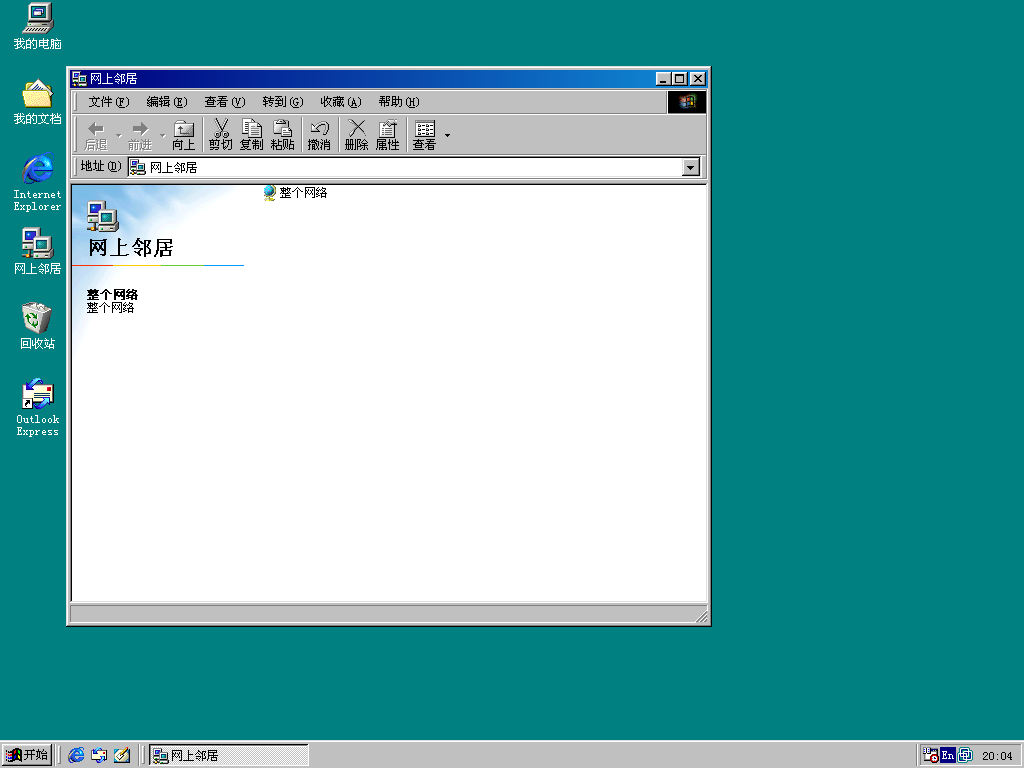The height and width of the screenshot is (768, 1024).
Task: Open the 转到(G) menu
Action: pyautogui.click(x=283, y=102)
